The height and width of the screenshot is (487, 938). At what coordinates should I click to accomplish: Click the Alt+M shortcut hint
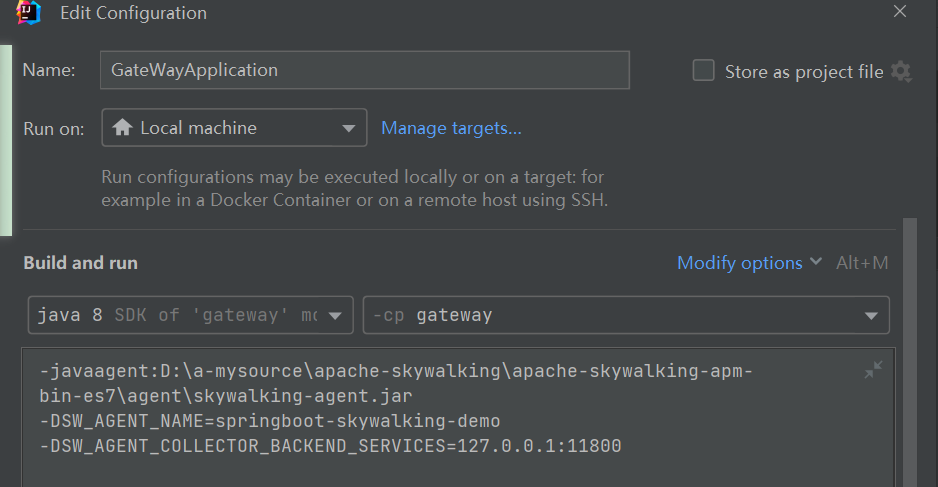tap(861, 263)
